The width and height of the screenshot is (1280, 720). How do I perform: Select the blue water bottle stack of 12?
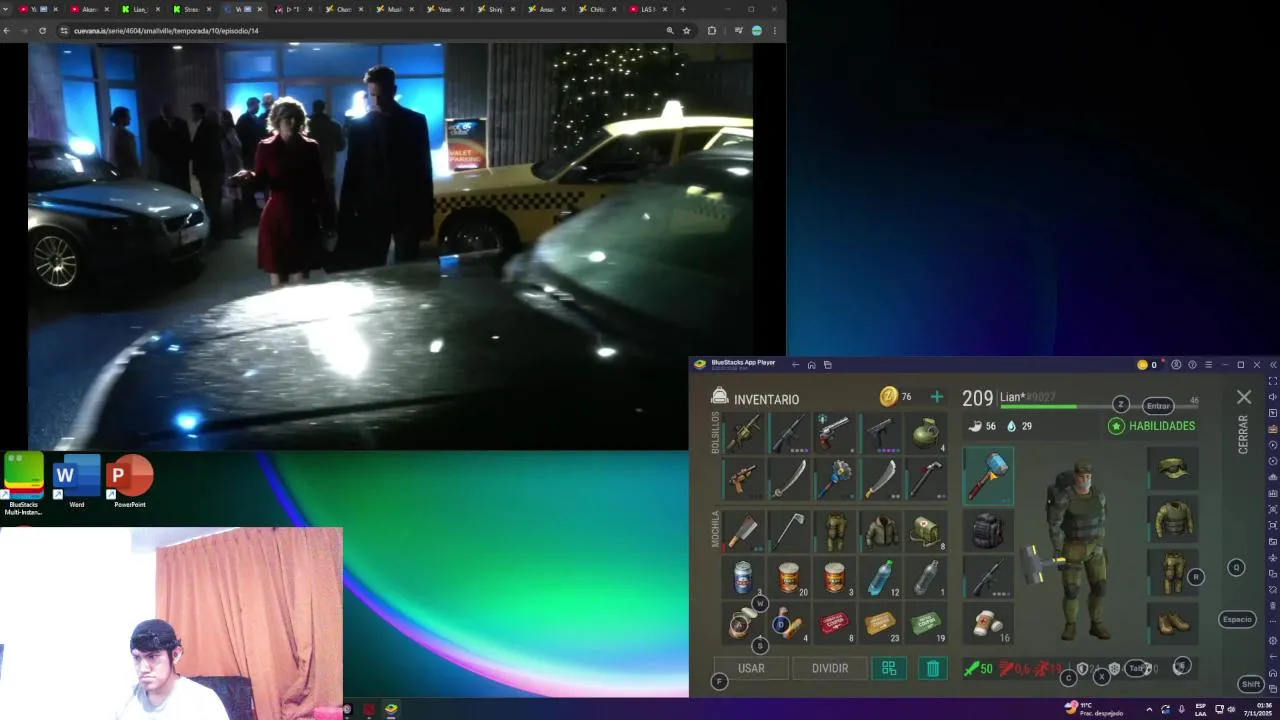[881, 578]
